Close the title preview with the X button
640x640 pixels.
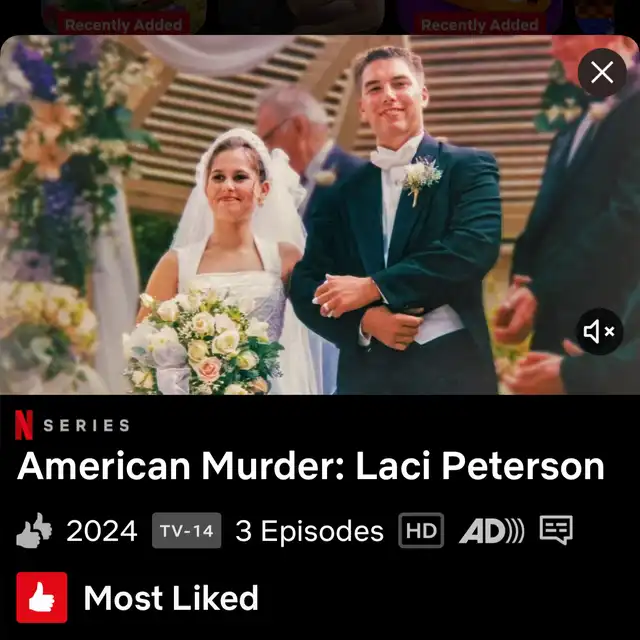click(602, 73)
